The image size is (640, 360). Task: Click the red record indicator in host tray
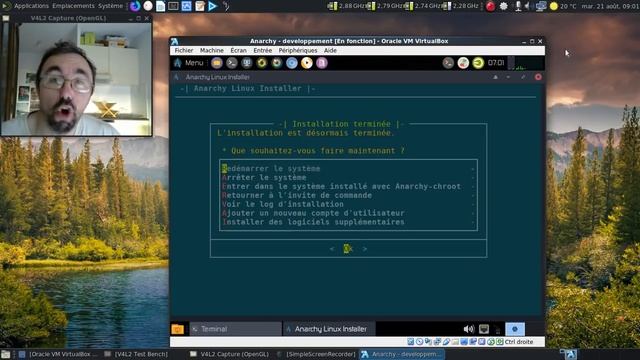click(x=490, y=6)
